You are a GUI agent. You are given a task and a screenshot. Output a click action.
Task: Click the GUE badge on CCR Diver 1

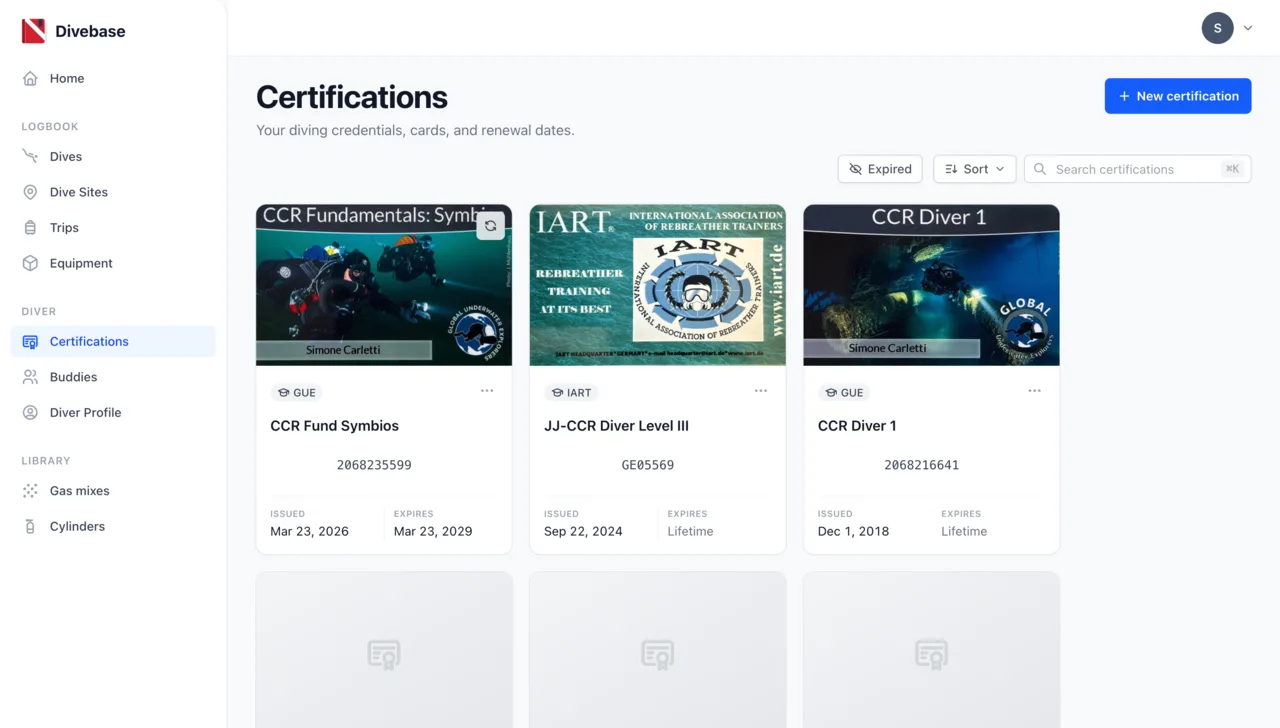844,393
